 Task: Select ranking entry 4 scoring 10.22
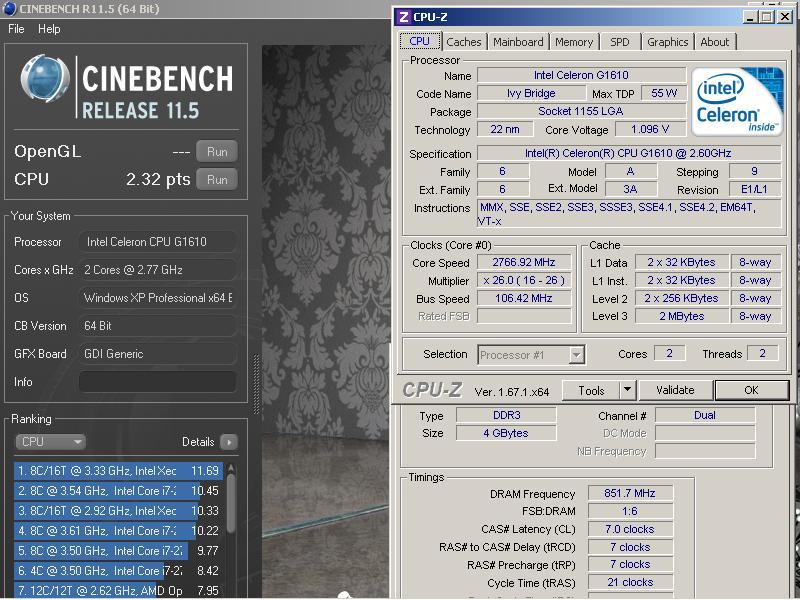(118, 531)
